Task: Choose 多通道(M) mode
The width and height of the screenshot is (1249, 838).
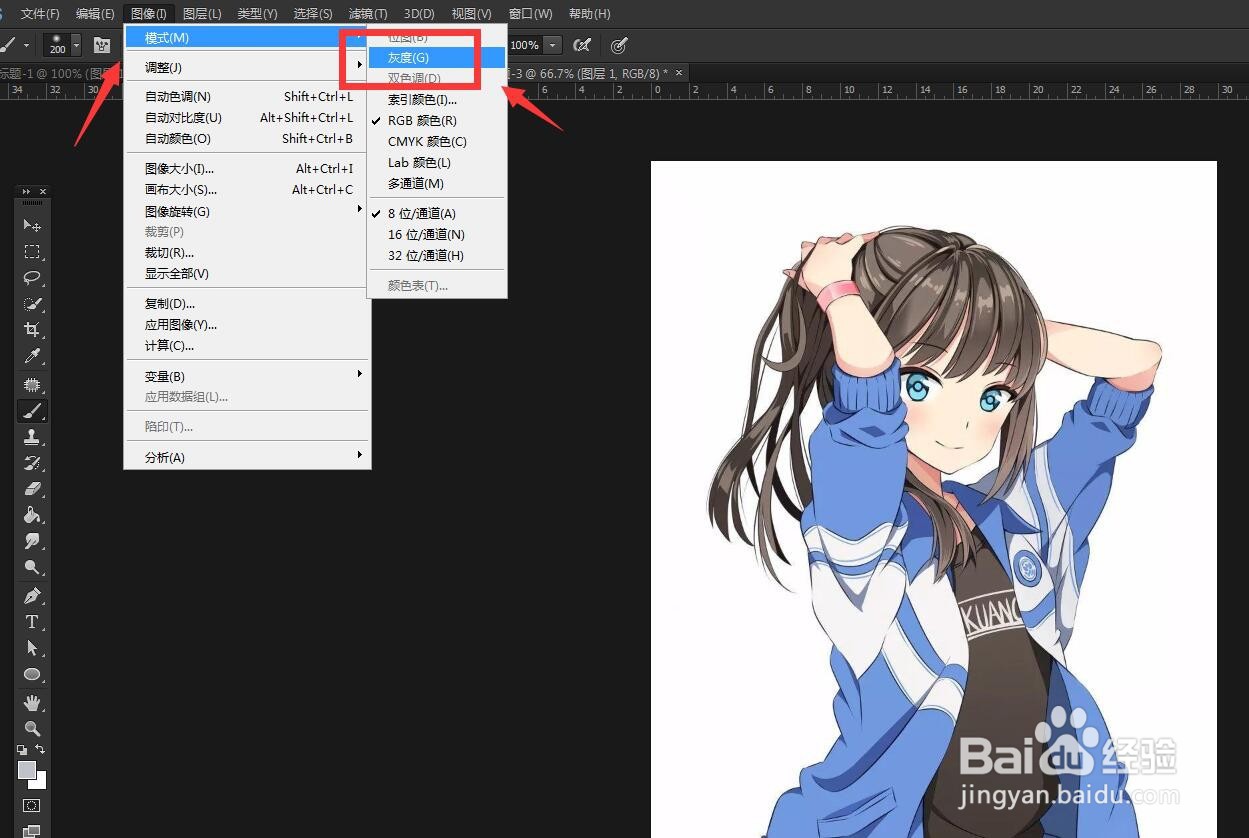Action: point(437,184)
